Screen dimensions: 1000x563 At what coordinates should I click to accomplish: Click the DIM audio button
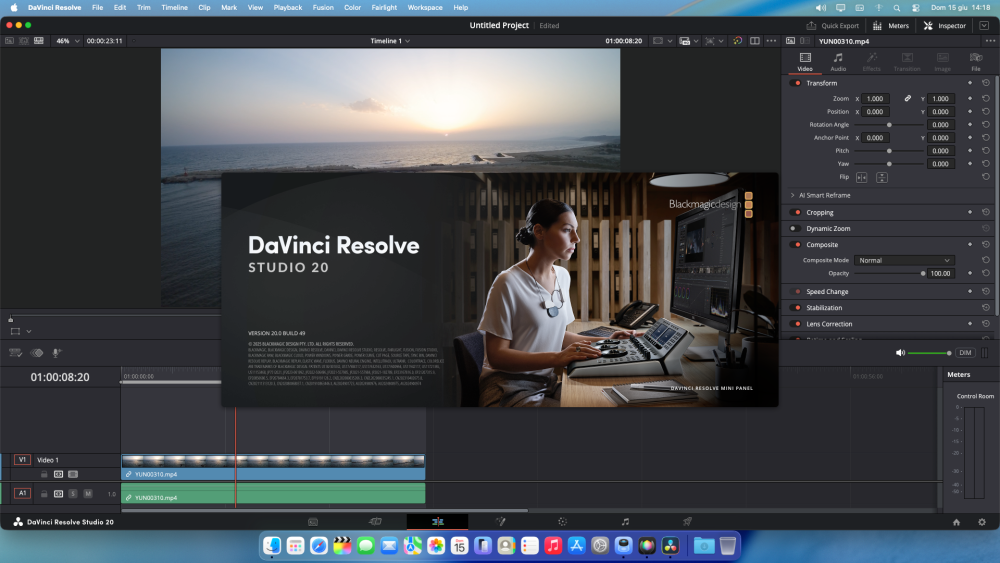tap(966, 353)
